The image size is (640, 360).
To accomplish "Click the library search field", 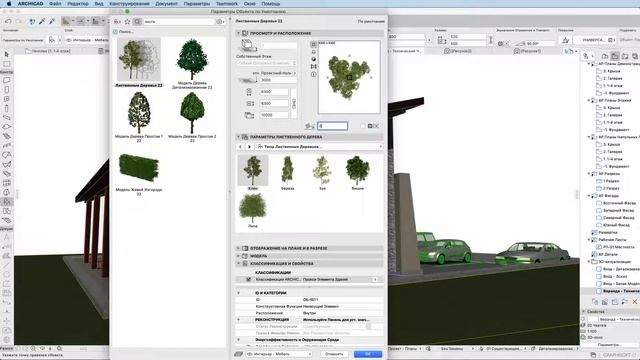I will coord(179,22).
